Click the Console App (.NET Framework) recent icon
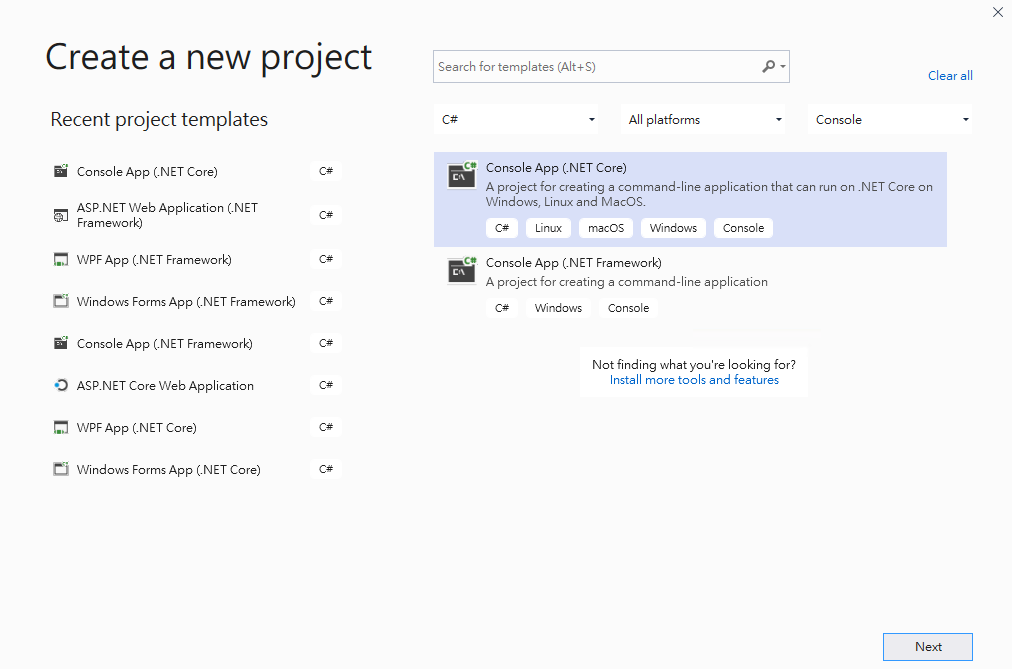This screenshot has width=1012, height=669. [61, 343]
